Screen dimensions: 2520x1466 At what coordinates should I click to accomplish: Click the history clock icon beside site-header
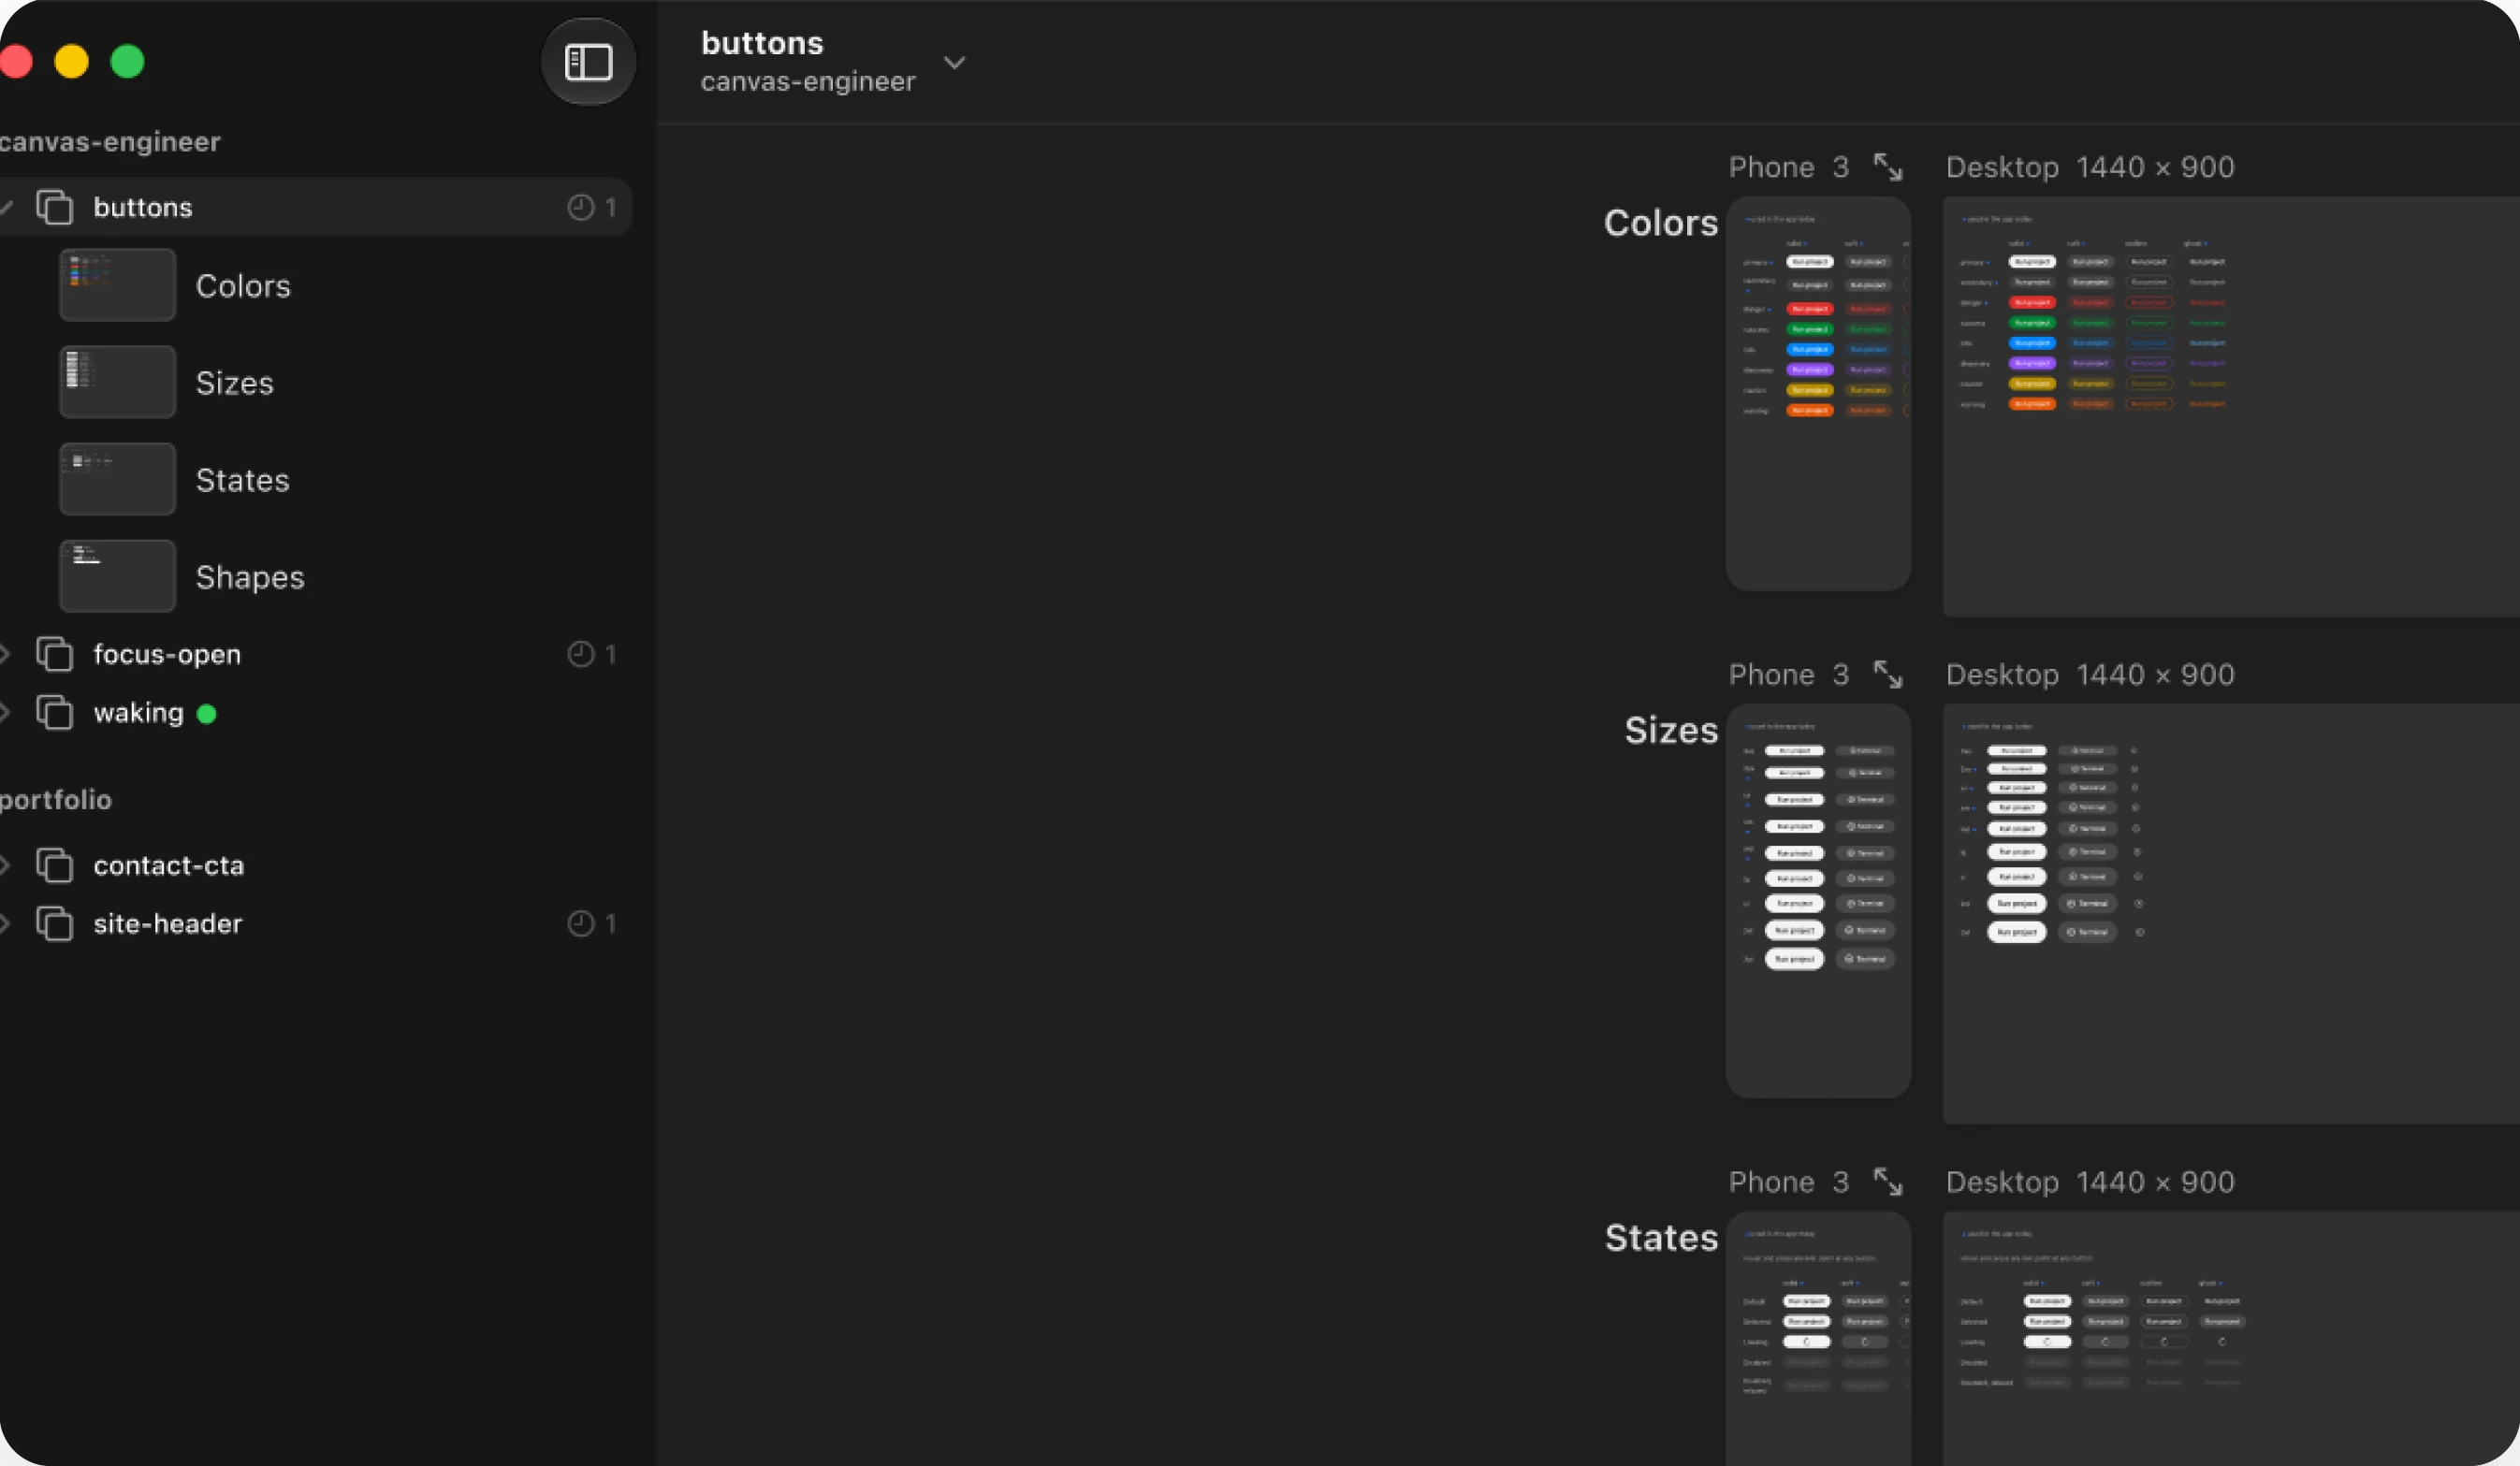[x=581, y=924]
